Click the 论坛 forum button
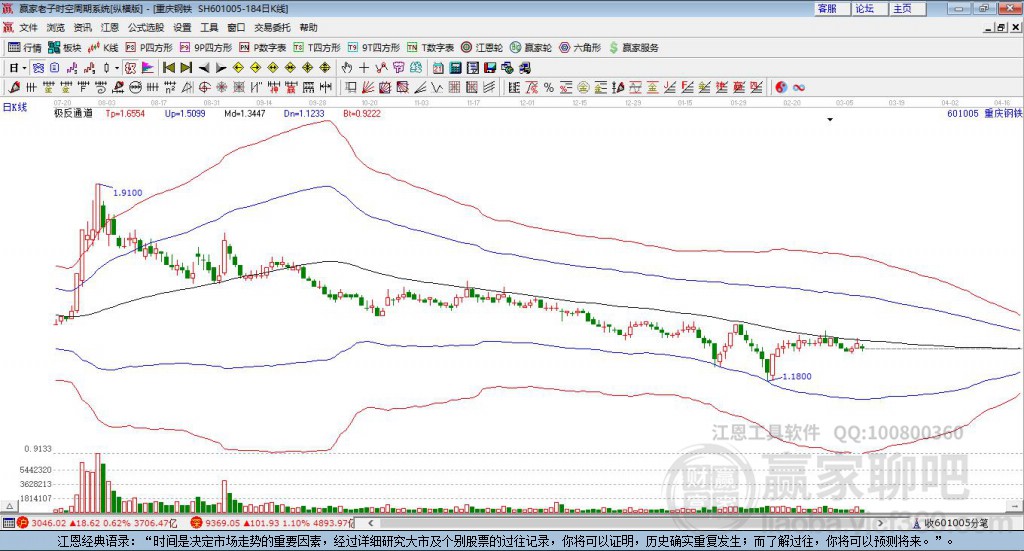Viewport: 1024px width, 551px height. [870, 8]
